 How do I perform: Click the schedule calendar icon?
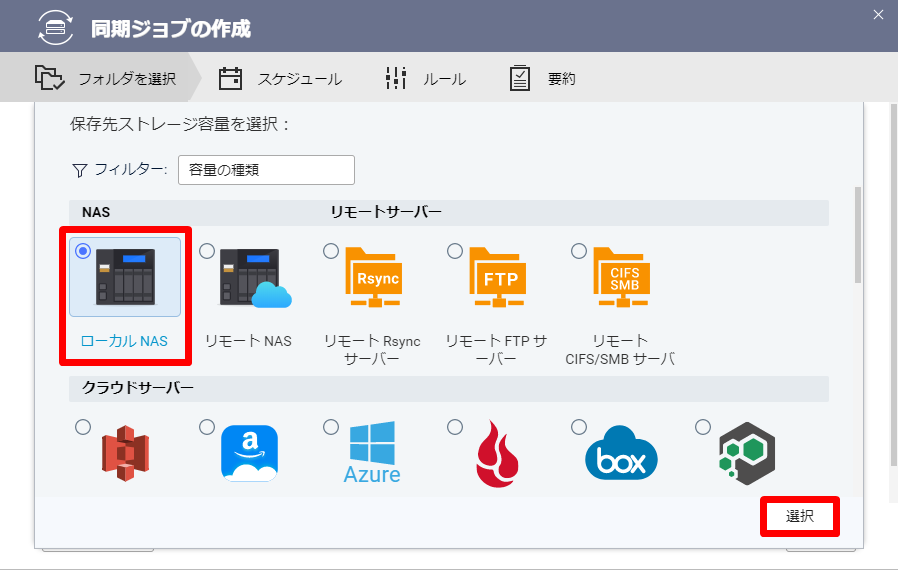[x=230, y=78]
